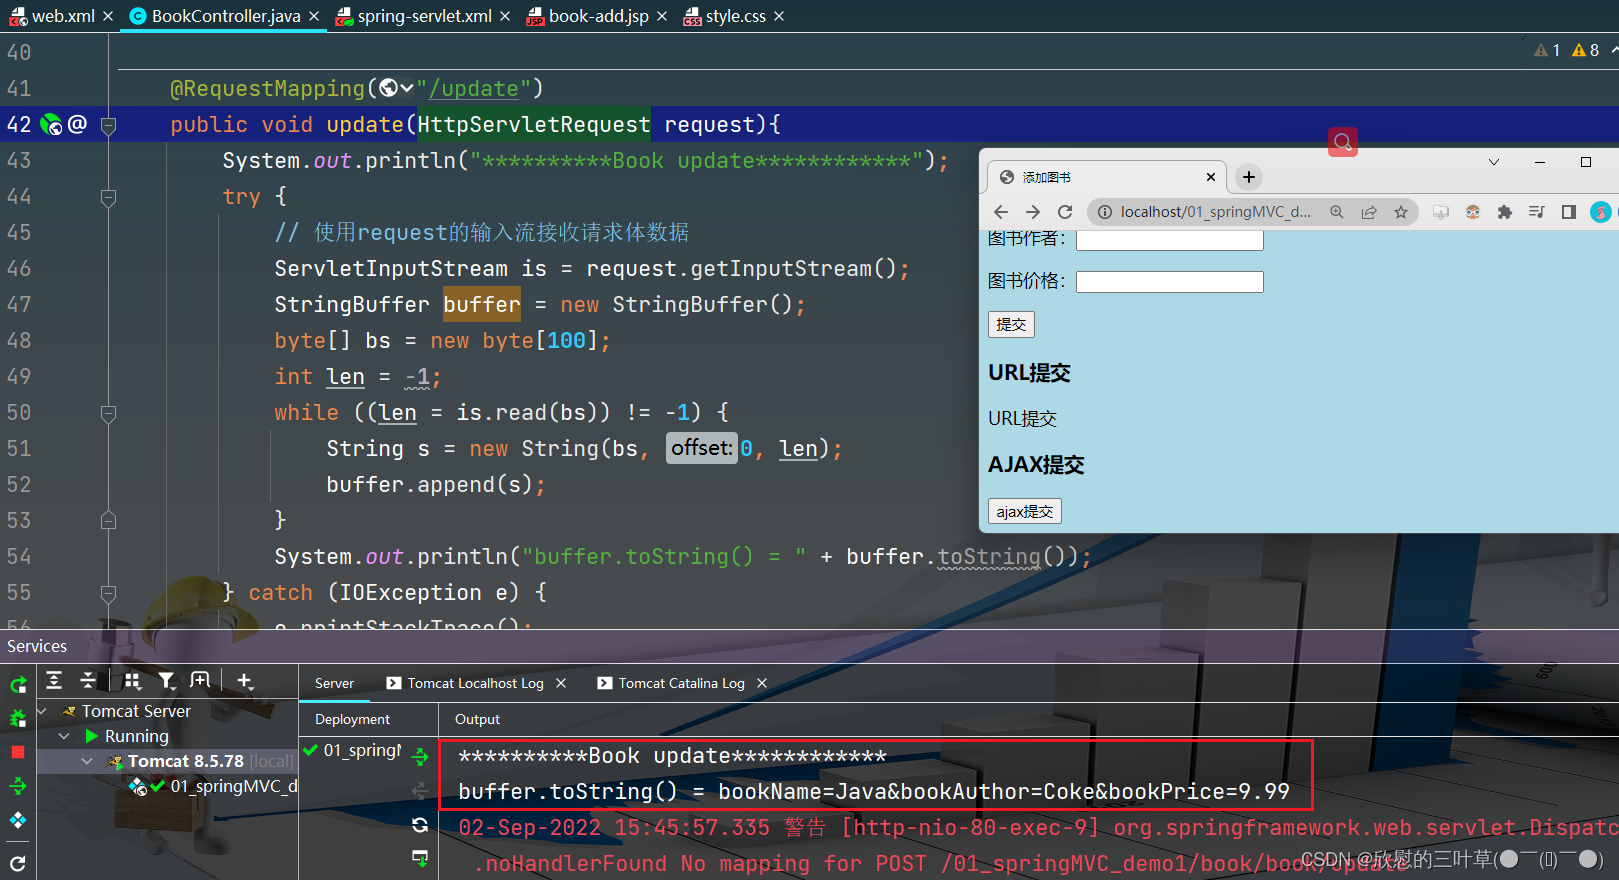Click the green Deploy icon beside the artifact

pos(420,757)
